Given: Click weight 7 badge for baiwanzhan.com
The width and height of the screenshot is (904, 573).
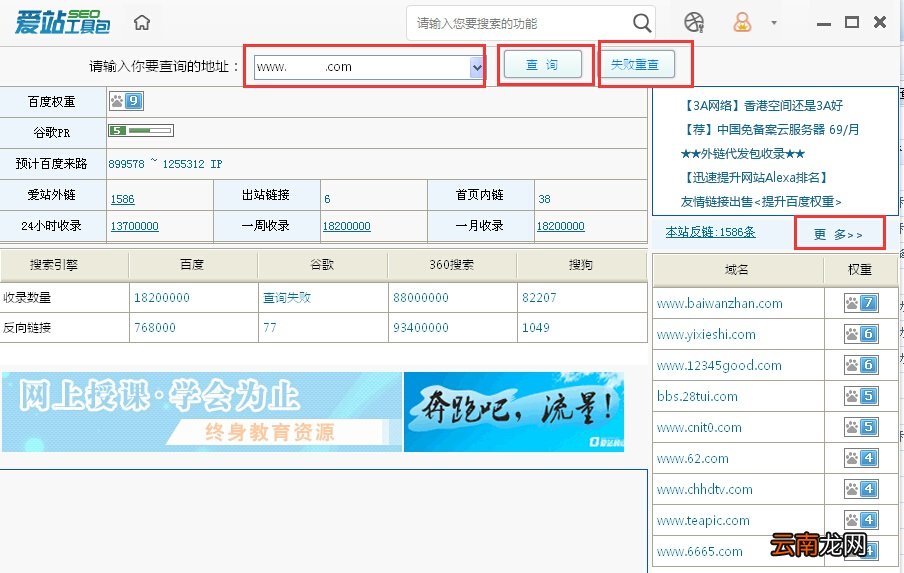Looking at the screenshot, I should [x=861, y=303].
